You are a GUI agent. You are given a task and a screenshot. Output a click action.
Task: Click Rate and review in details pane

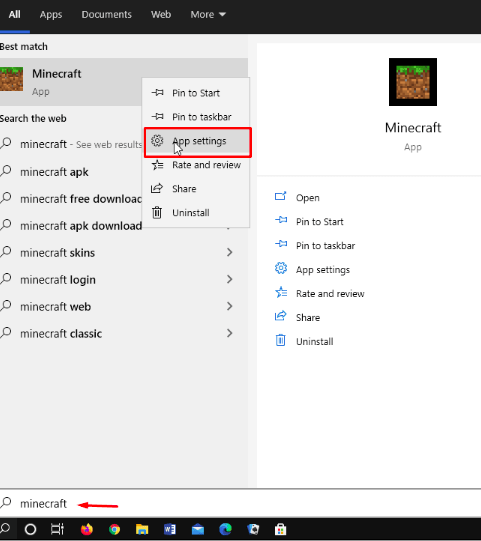330,294
